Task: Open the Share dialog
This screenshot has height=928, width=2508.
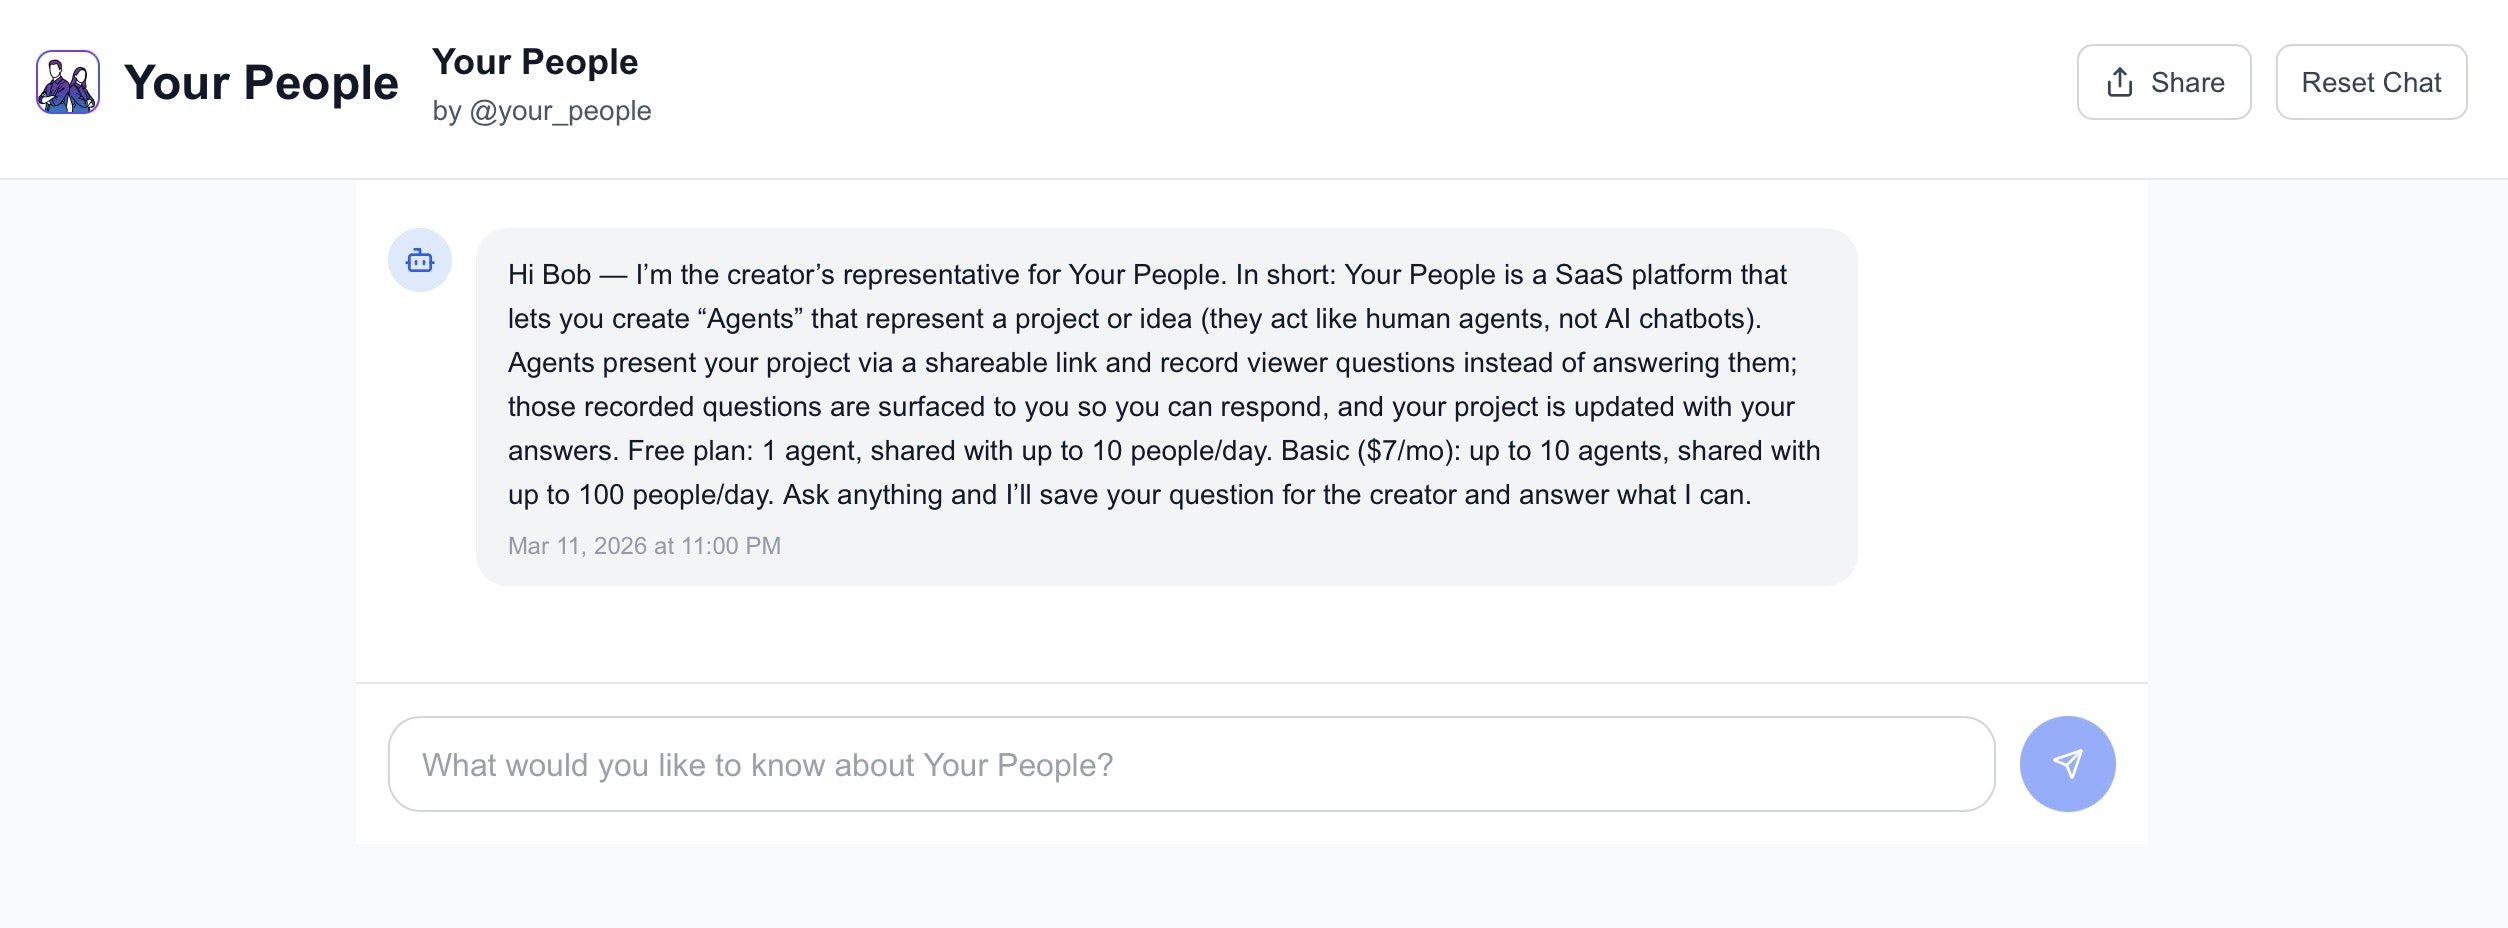Action: coord(2163,82)
